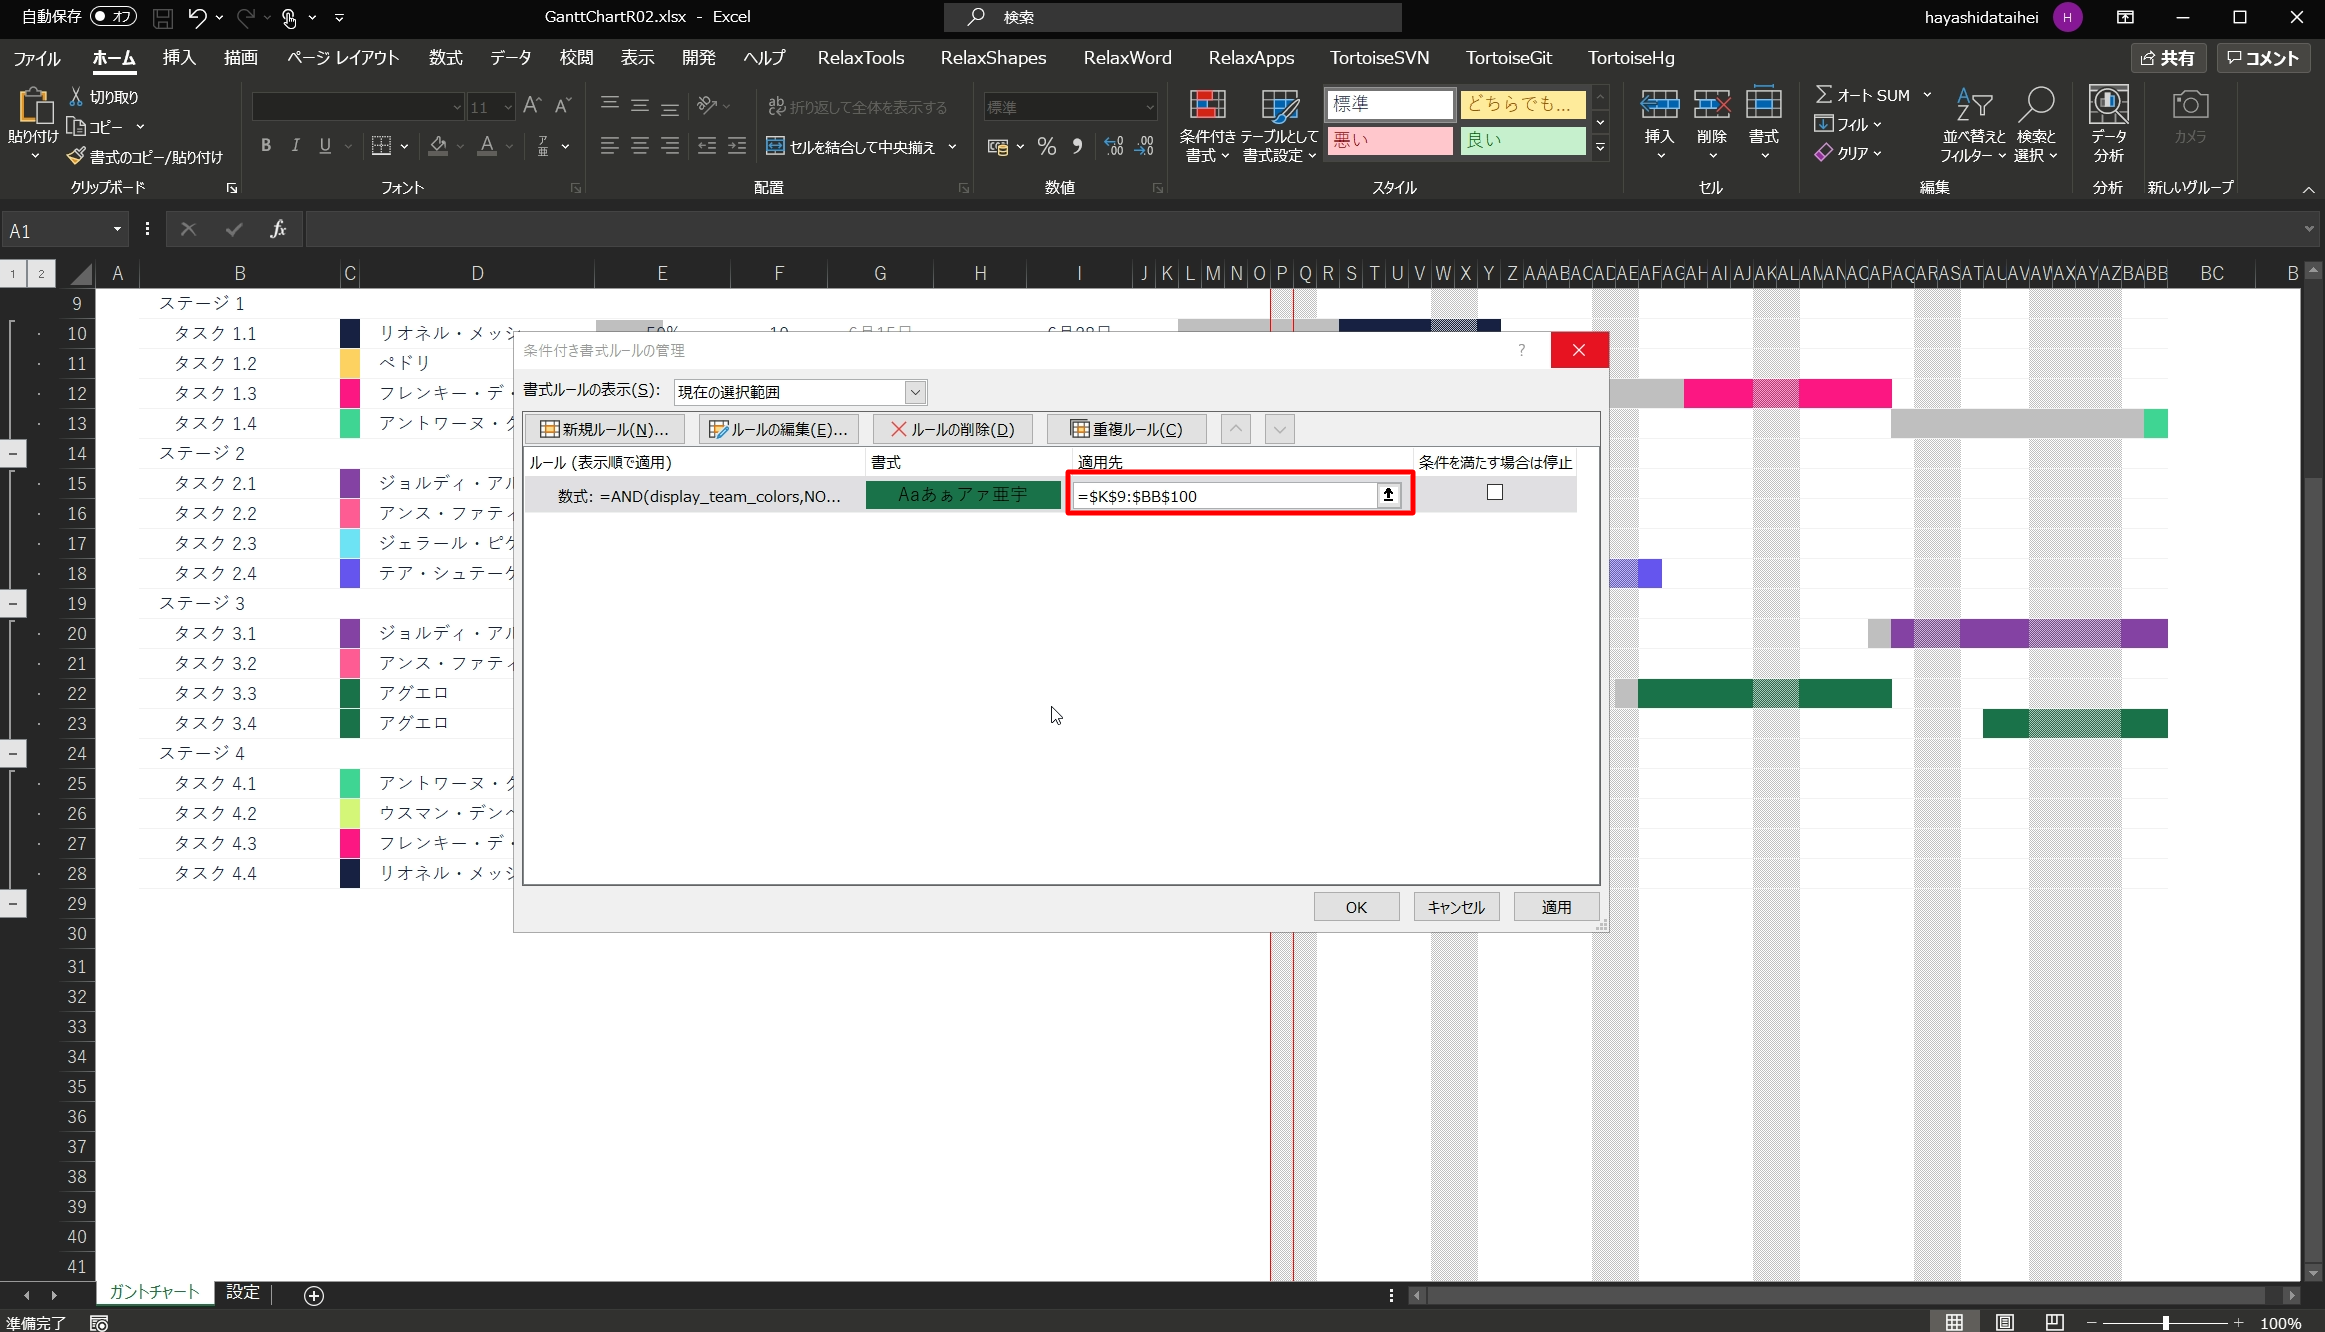The height and width of the screenshot is (1332, 2325).
Task: Expand the Name Box dropdown
Action: [117, 230]
